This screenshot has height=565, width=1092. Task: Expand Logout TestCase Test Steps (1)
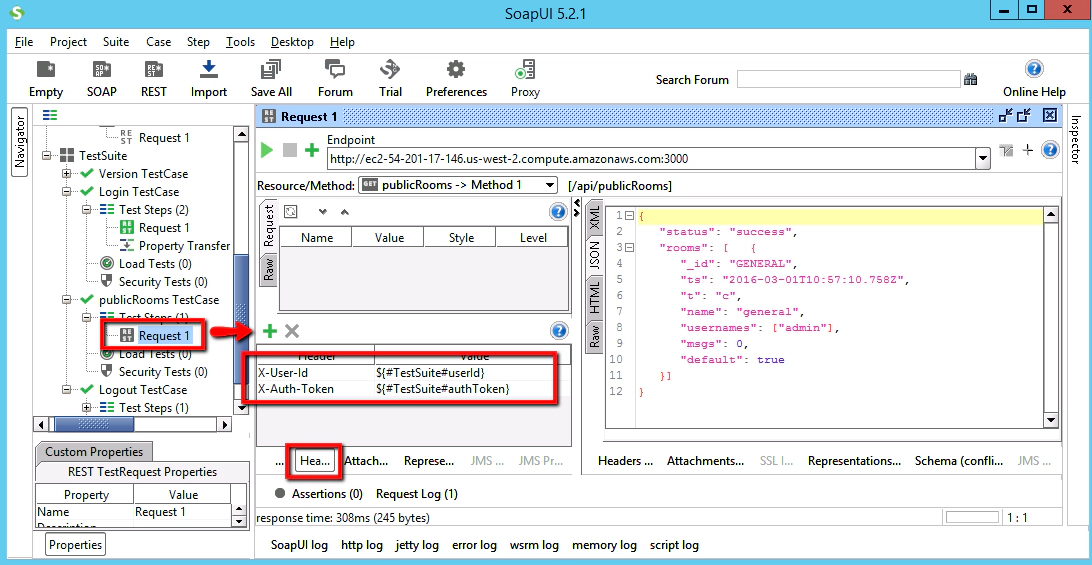tap(87, 408)
